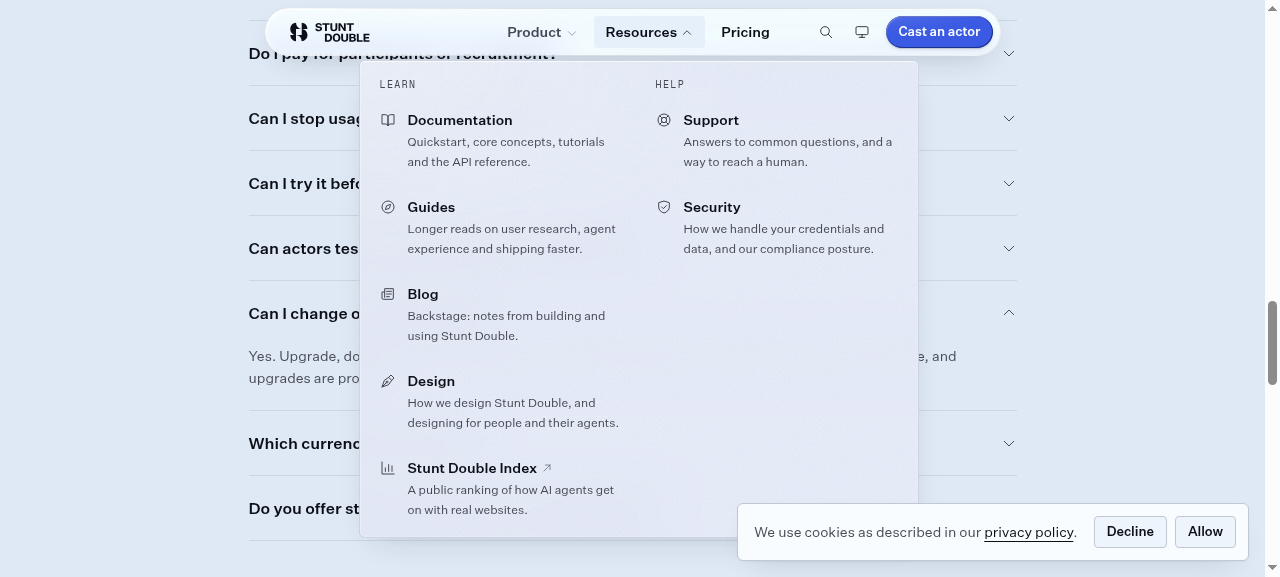
Task: Click the HELP section heading
Action: [x=670, y=84]
